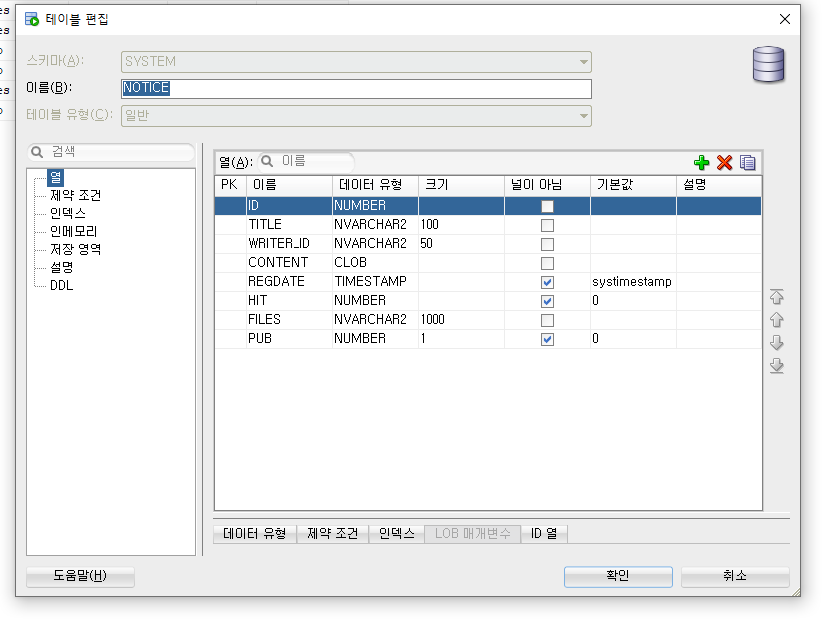Select the 인메모리 tree node
840x624 pixels.
pos(73,231)
